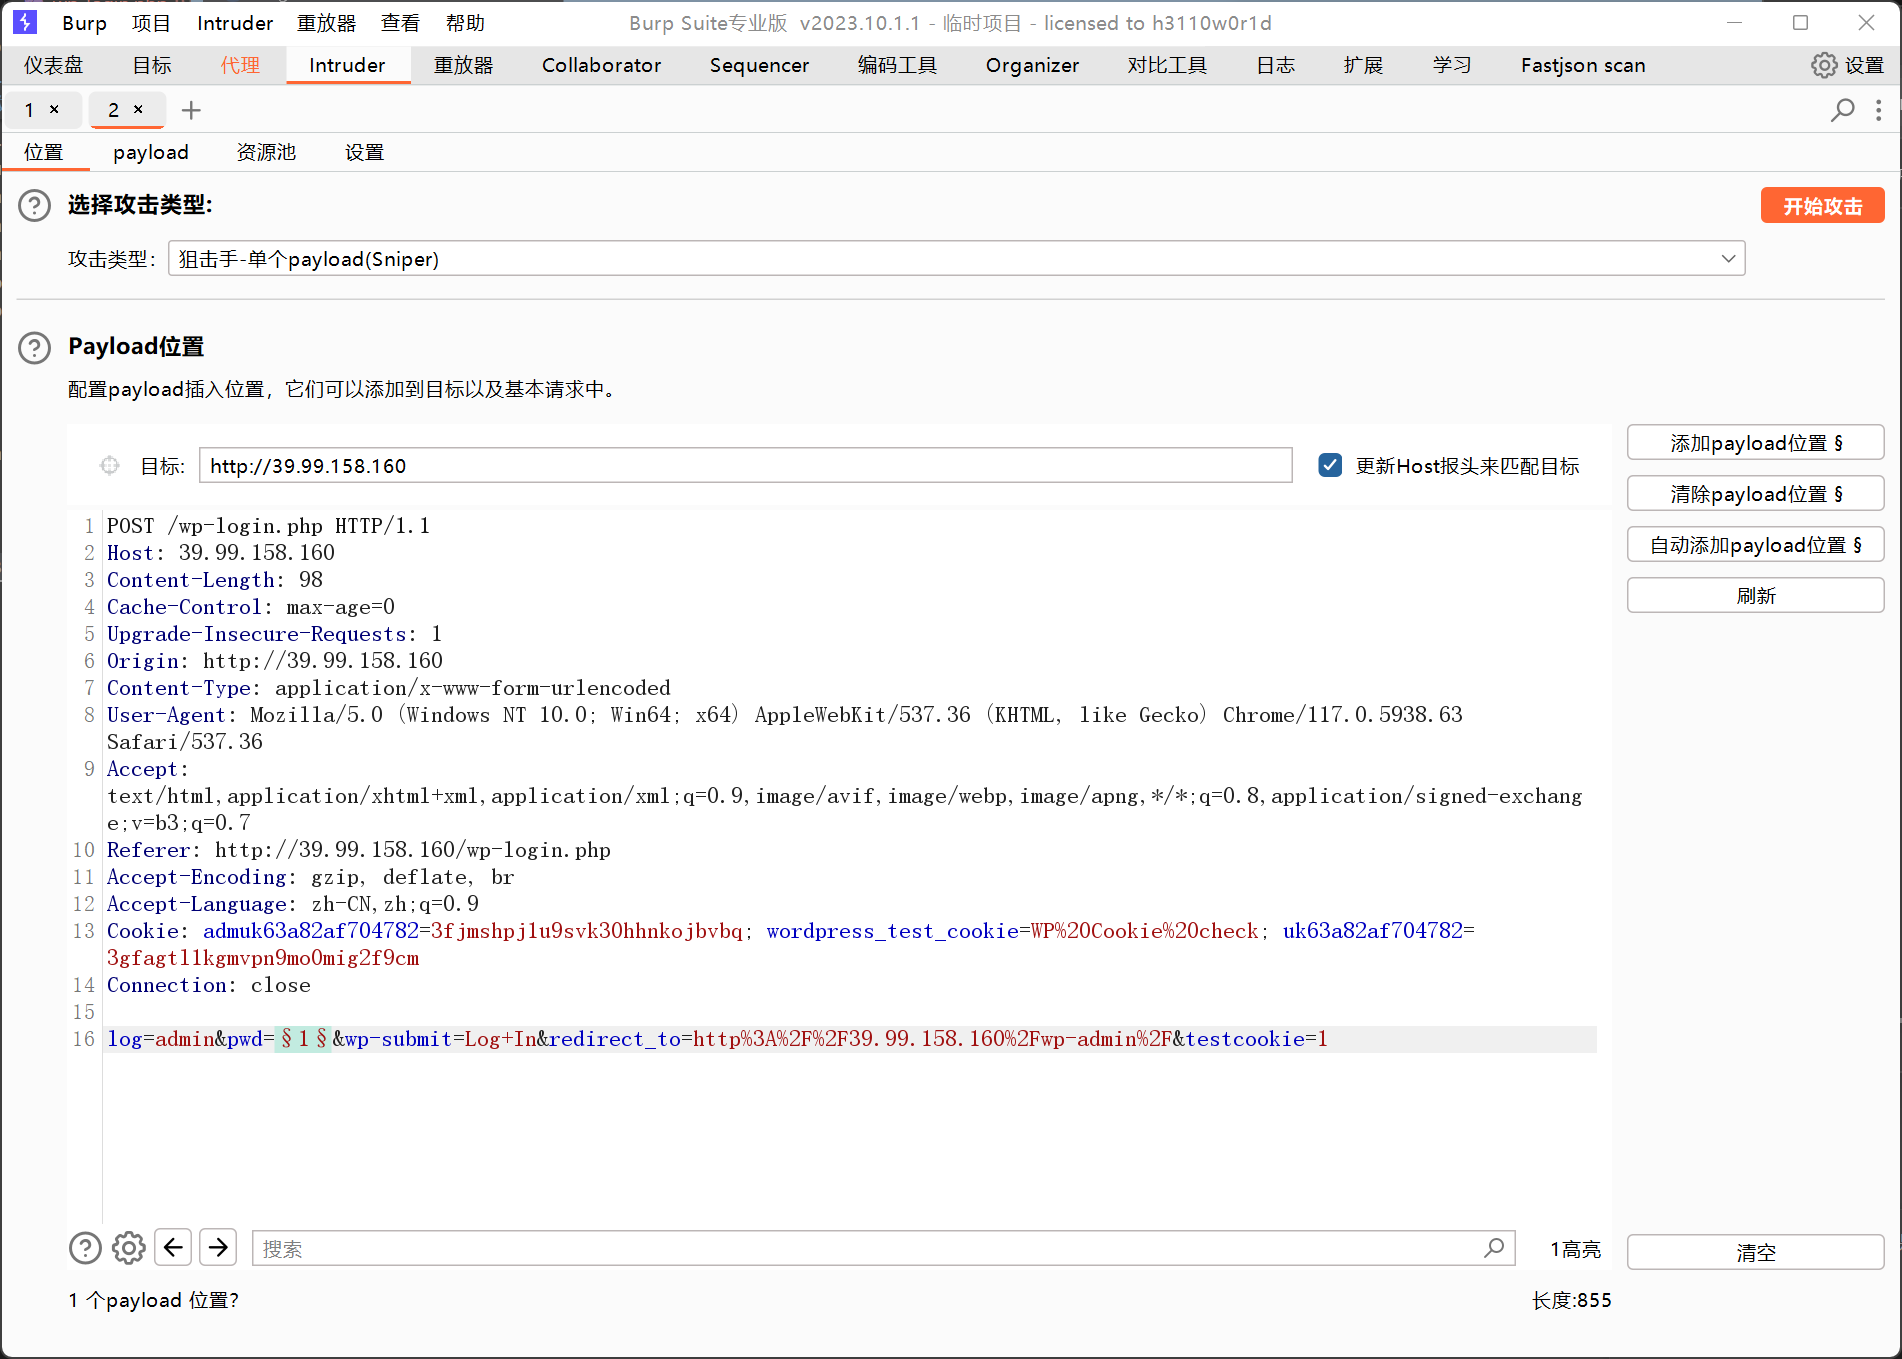Click the POST /wp-login.php request line
The image size is (1902, 1359).
point(268,526)
